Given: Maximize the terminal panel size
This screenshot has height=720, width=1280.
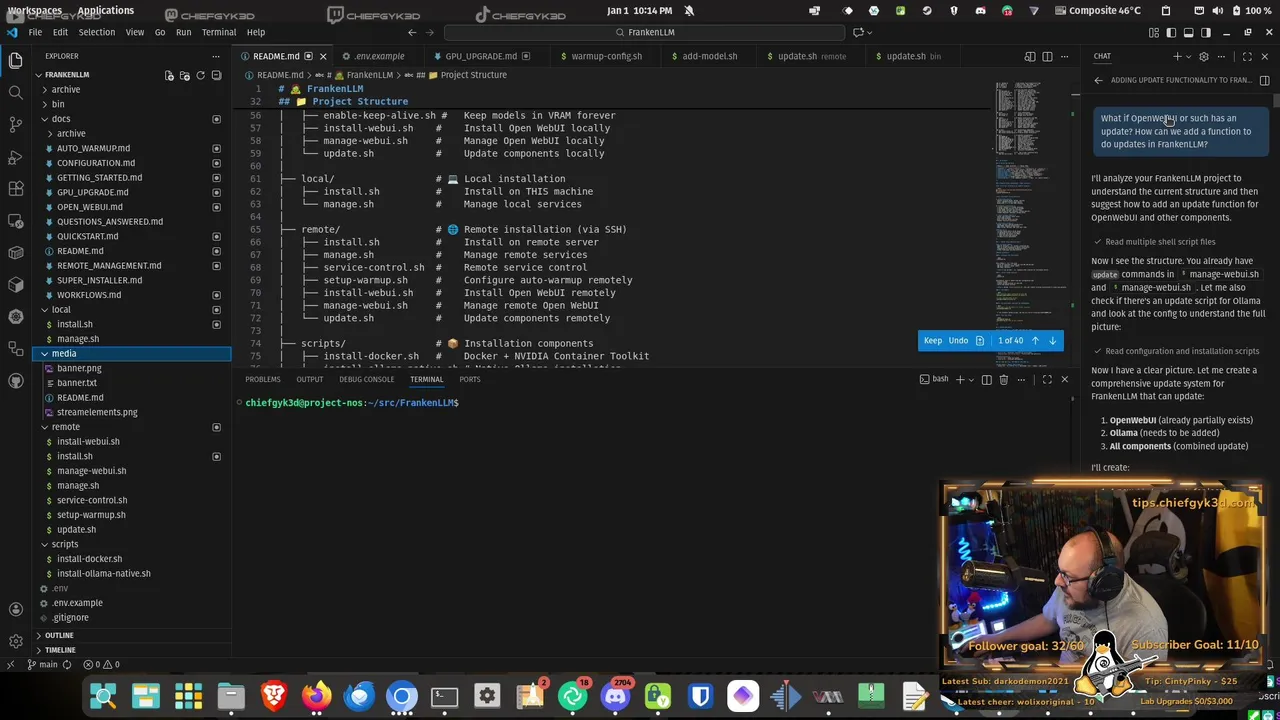Looking at the screenshot, I should pos(1047,380).
